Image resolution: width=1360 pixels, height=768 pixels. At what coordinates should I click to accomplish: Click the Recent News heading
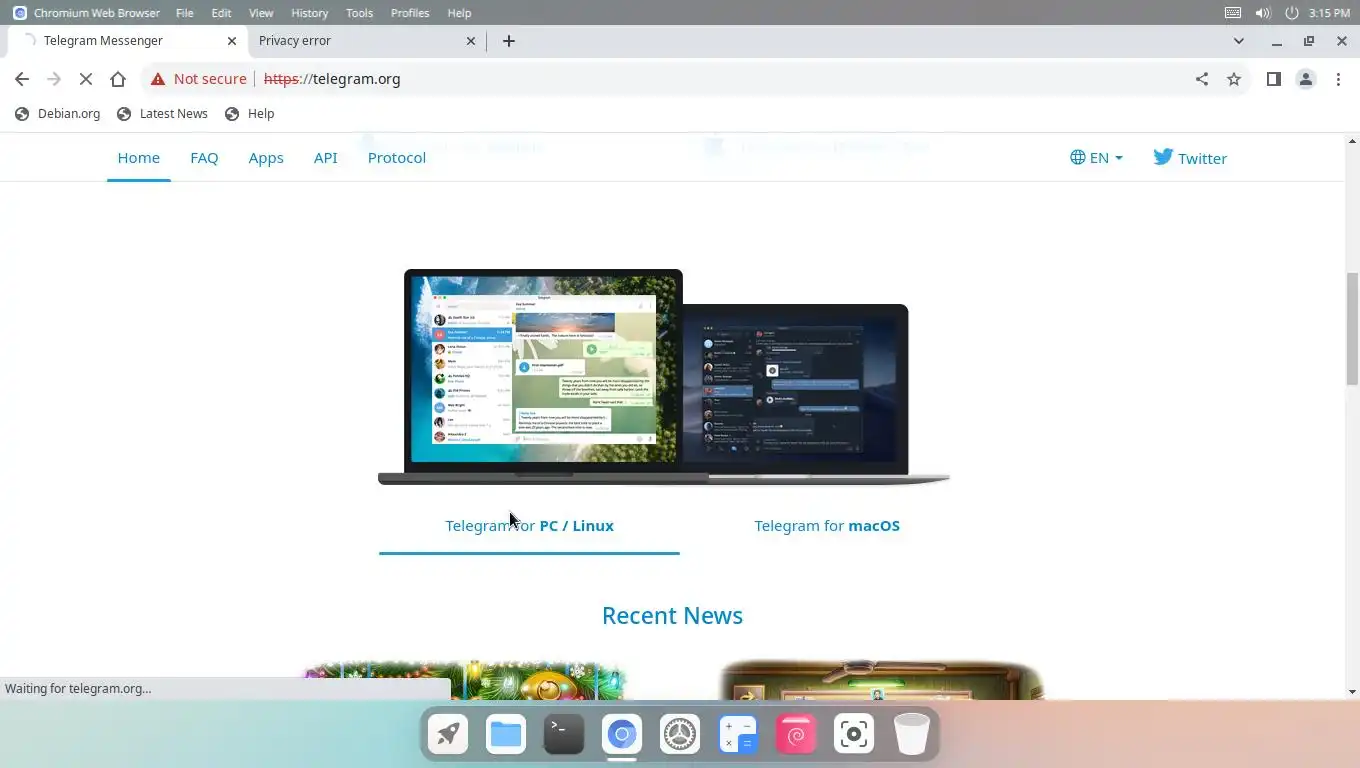[x=672, y=616]
